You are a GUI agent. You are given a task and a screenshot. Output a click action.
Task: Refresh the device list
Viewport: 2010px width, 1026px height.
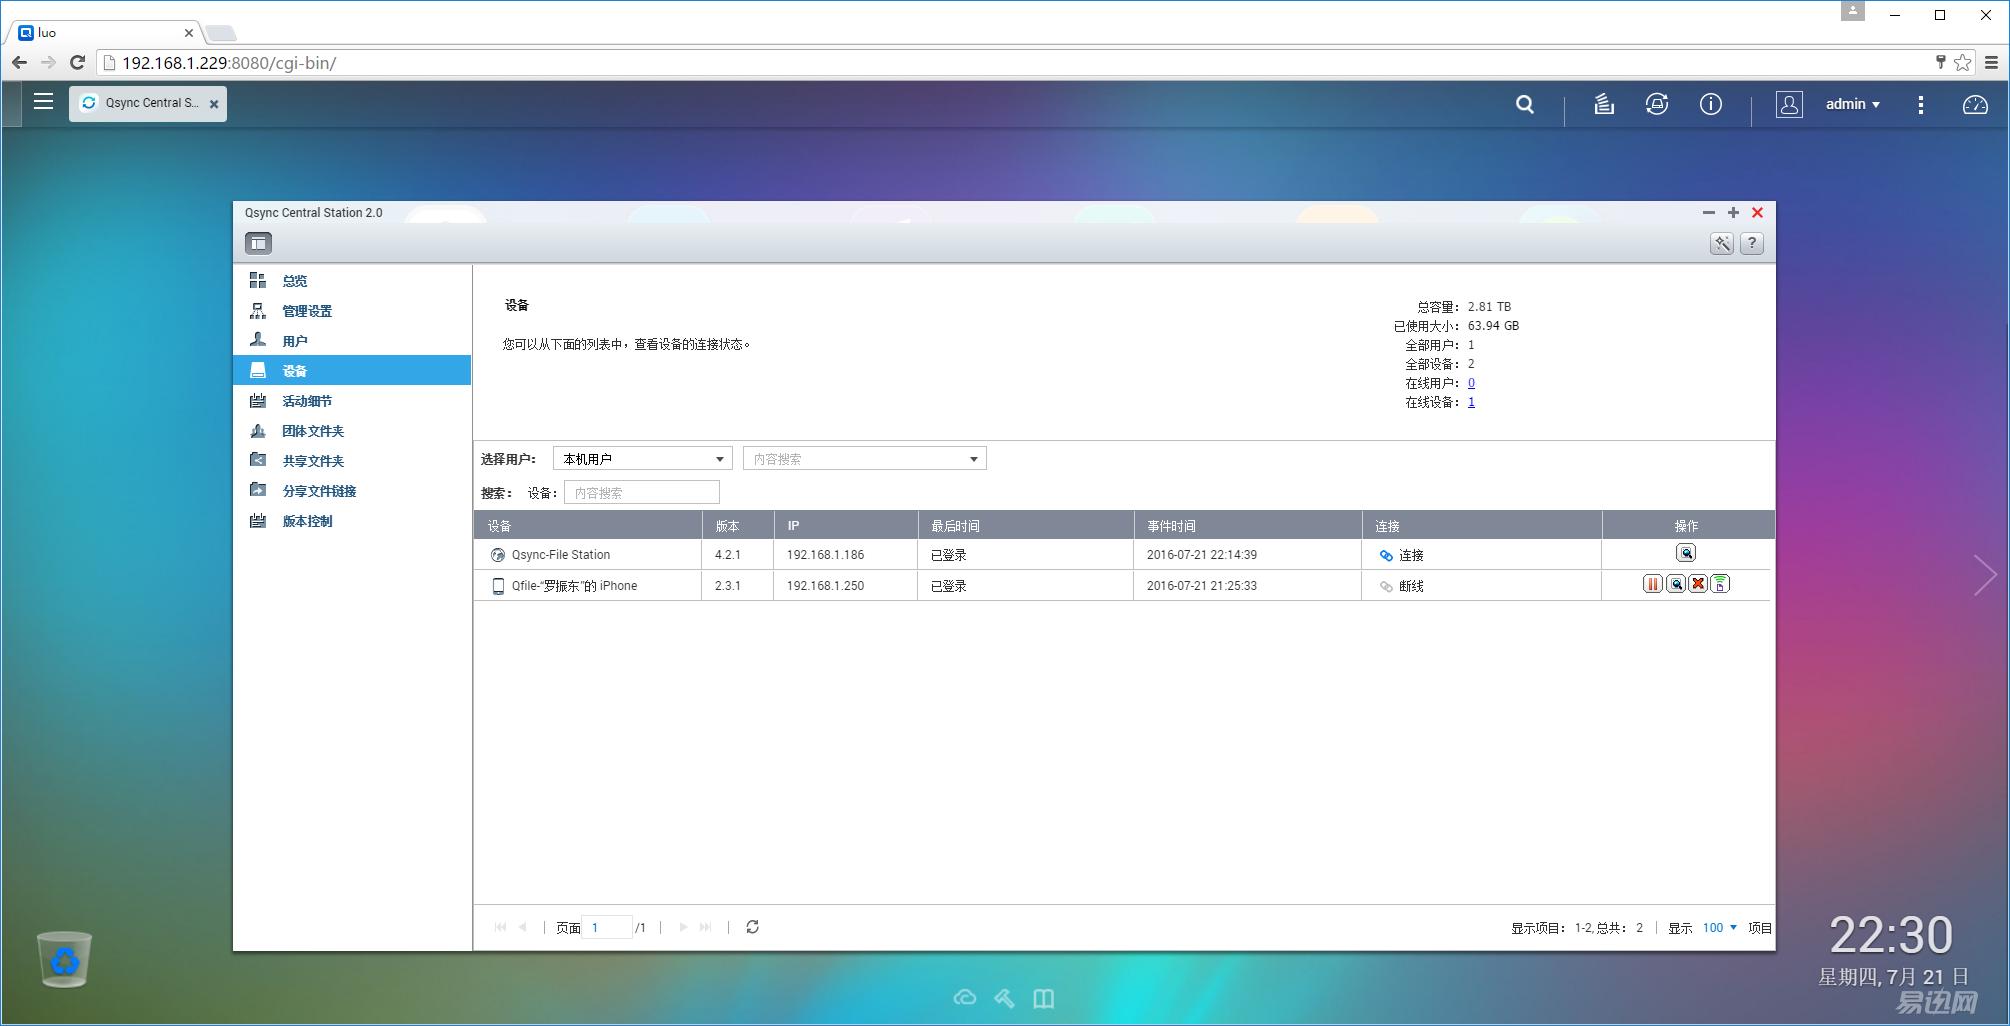[753, 927]
